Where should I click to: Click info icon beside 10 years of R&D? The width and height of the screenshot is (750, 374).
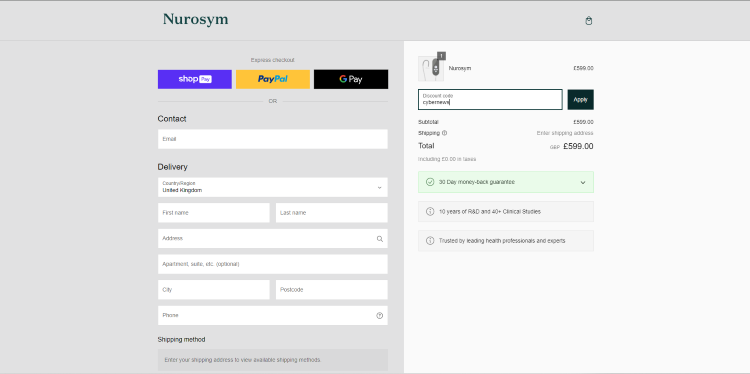pyautogui.click(x=430, y=211)
